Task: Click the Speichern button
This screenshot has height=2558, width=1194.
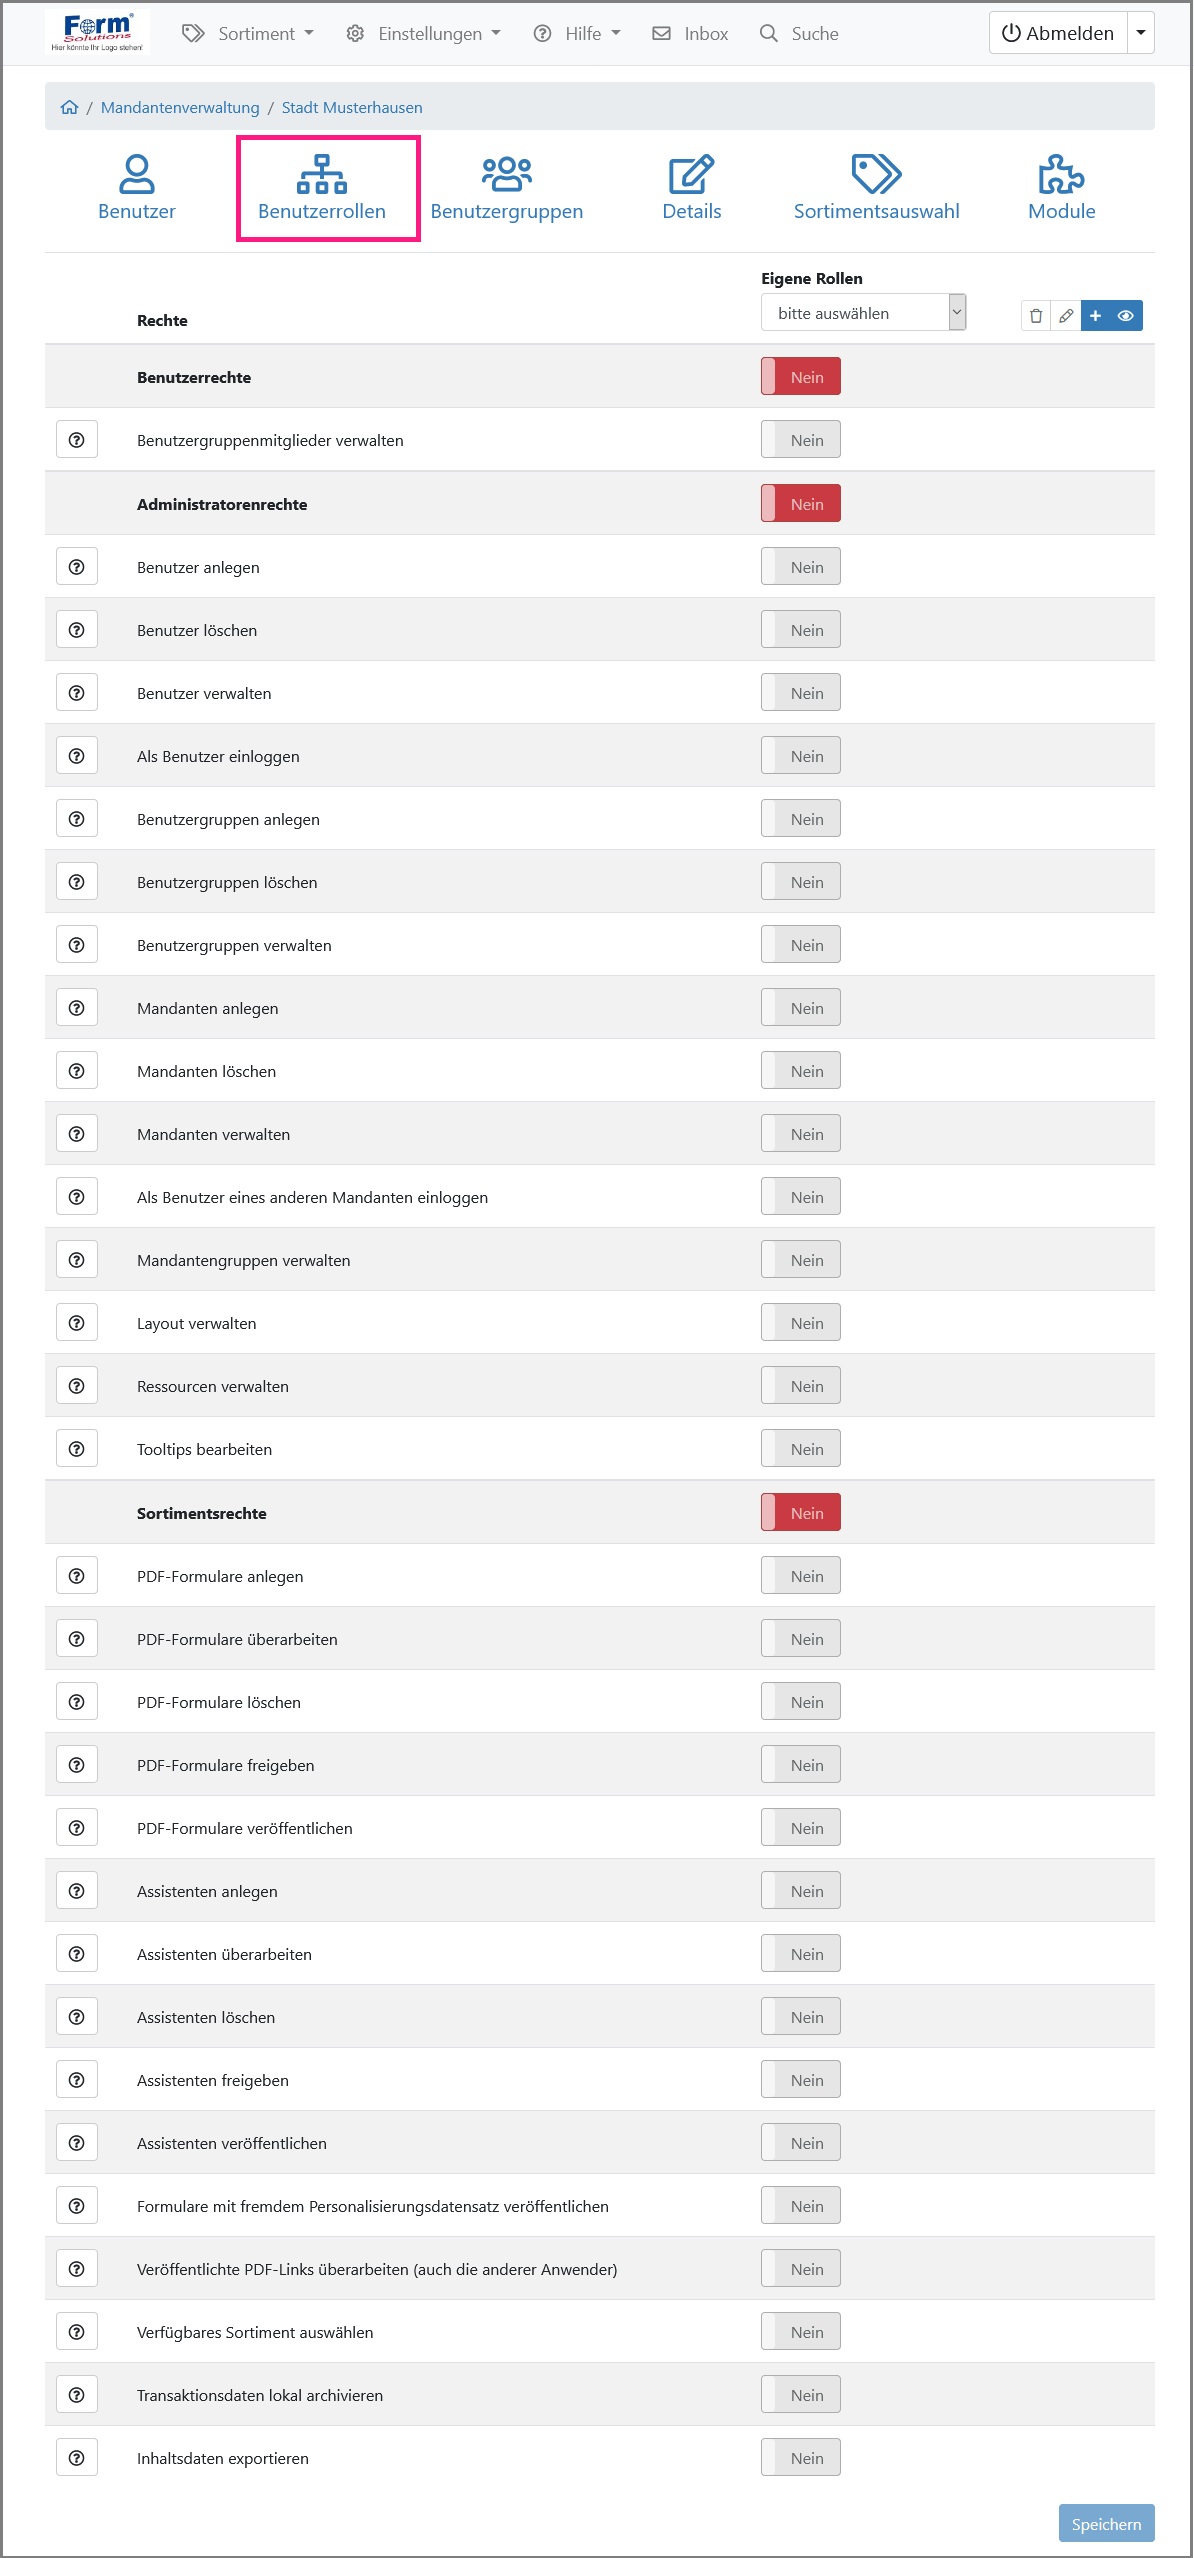Action: pyautogui.click(x=1106, y=2524)
